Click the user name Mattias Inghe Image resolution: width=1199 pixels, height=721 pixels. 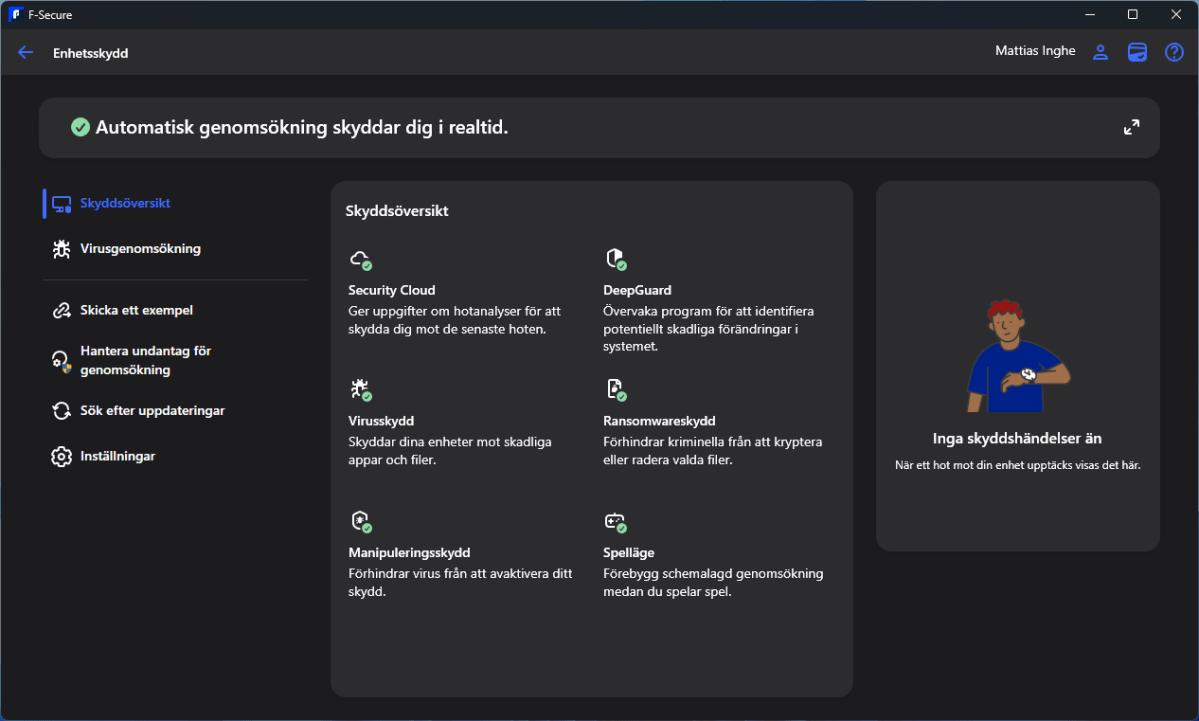(x=1034, y=49)
